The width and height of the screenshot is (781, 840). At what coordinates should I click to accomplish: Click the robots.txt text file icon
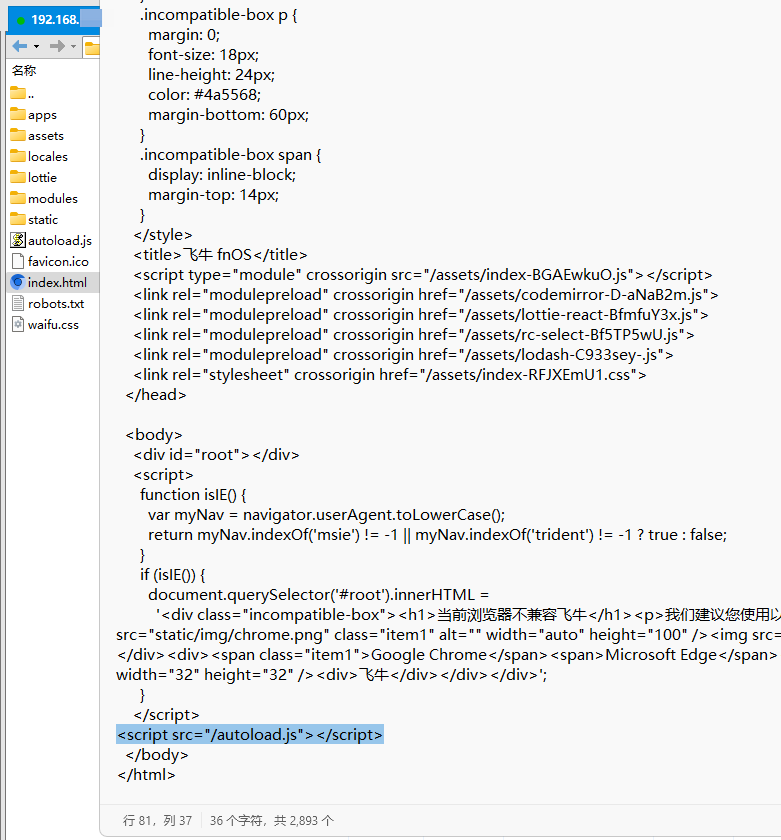click(18, 303)
